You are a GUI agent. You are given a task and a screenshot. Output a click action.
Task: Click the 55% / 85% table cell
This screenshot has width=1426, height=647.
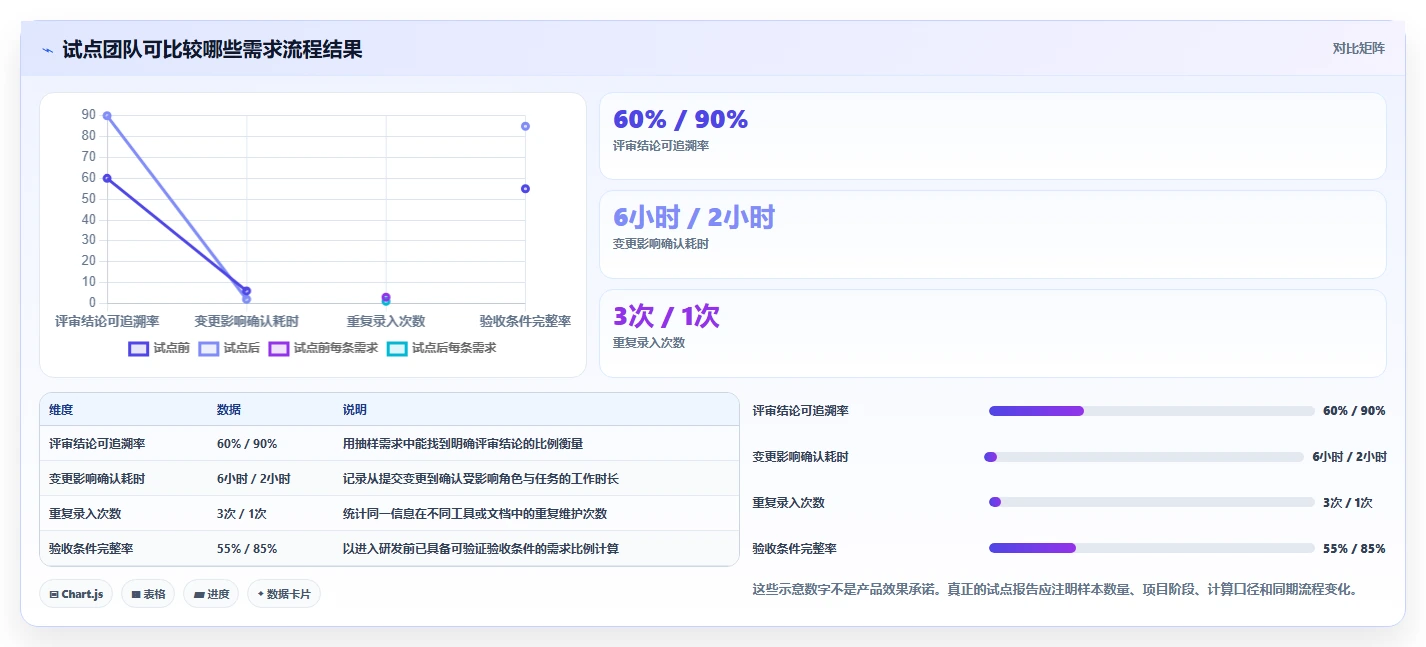[x=247, y=549]
